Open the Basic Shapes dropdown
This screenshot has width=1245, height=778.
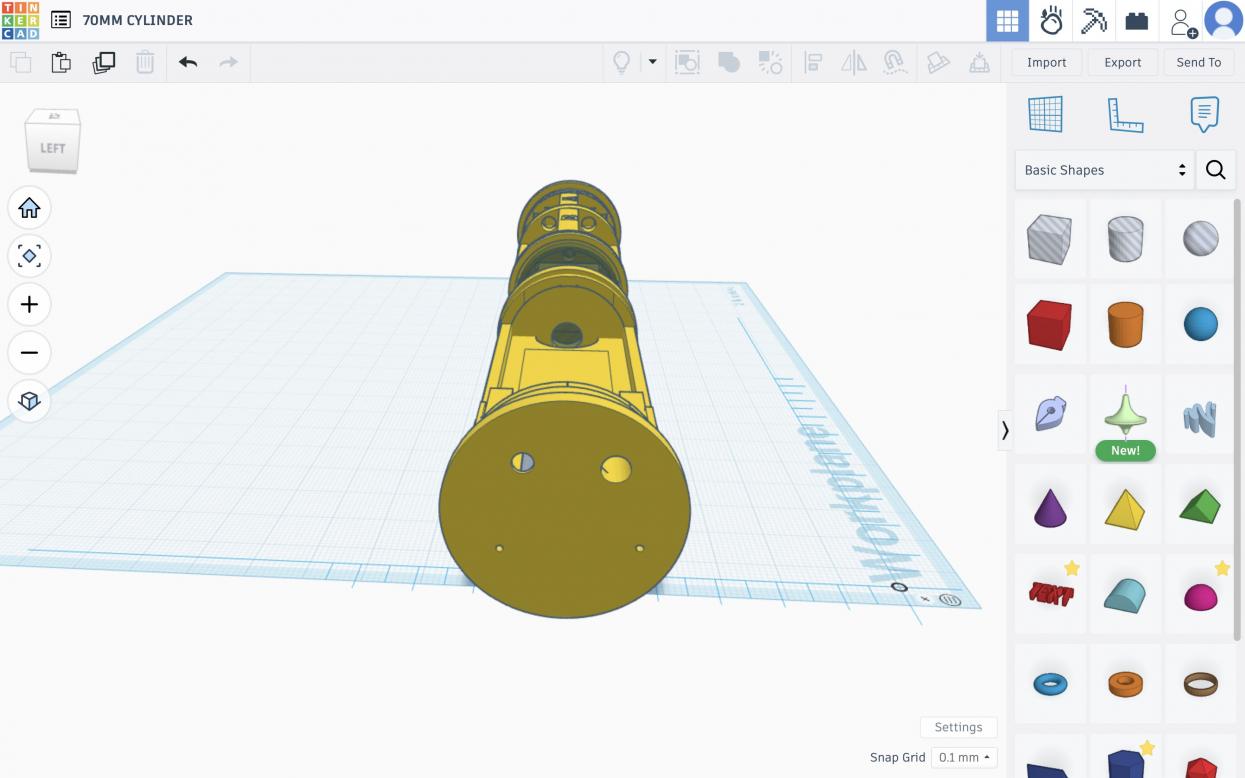1104,170
